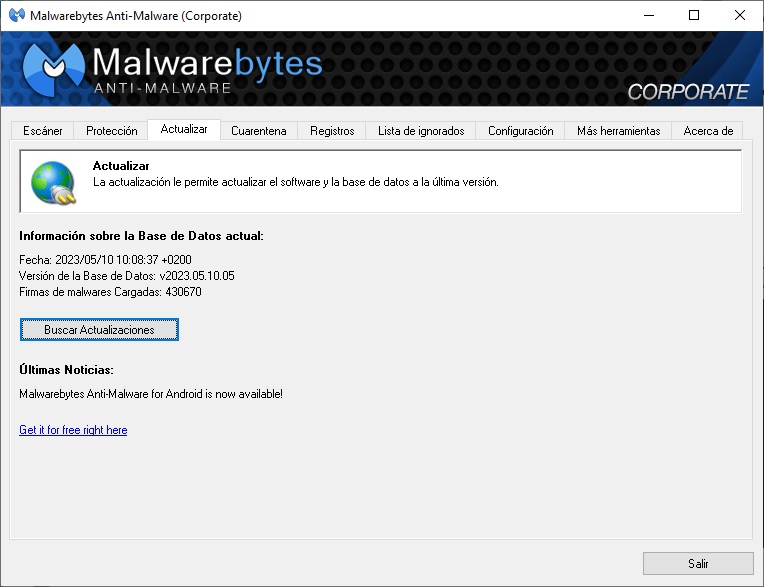Click the Buscar Actualizaciones button
The height and width of the screenshot is (587, 764).
click(x=99, y=330)
